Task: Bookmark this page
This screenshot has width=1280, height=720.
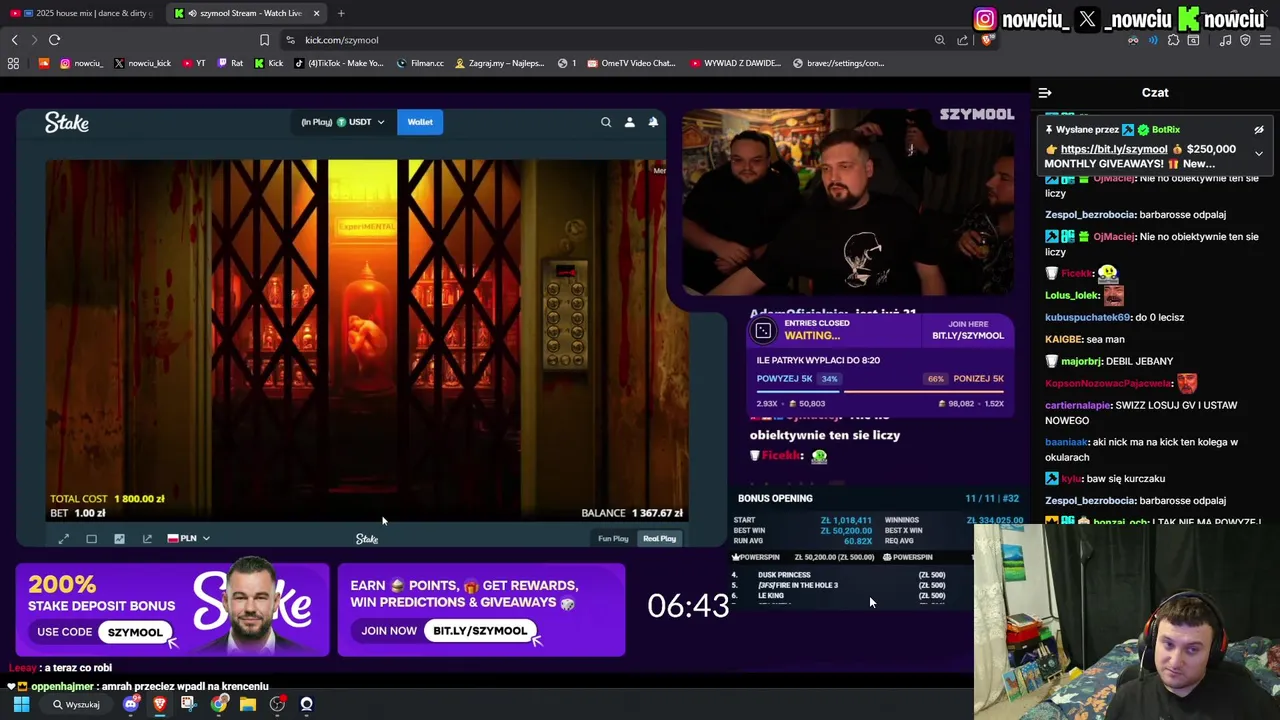Action: [264, 40]
